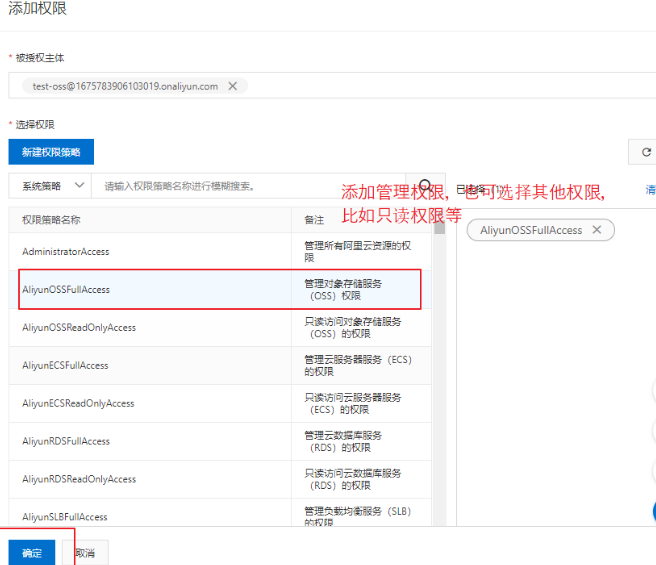Select the AliyunECSReadOnlyAccess policy row
Viewport: 656px width, 565px height.
220,403
